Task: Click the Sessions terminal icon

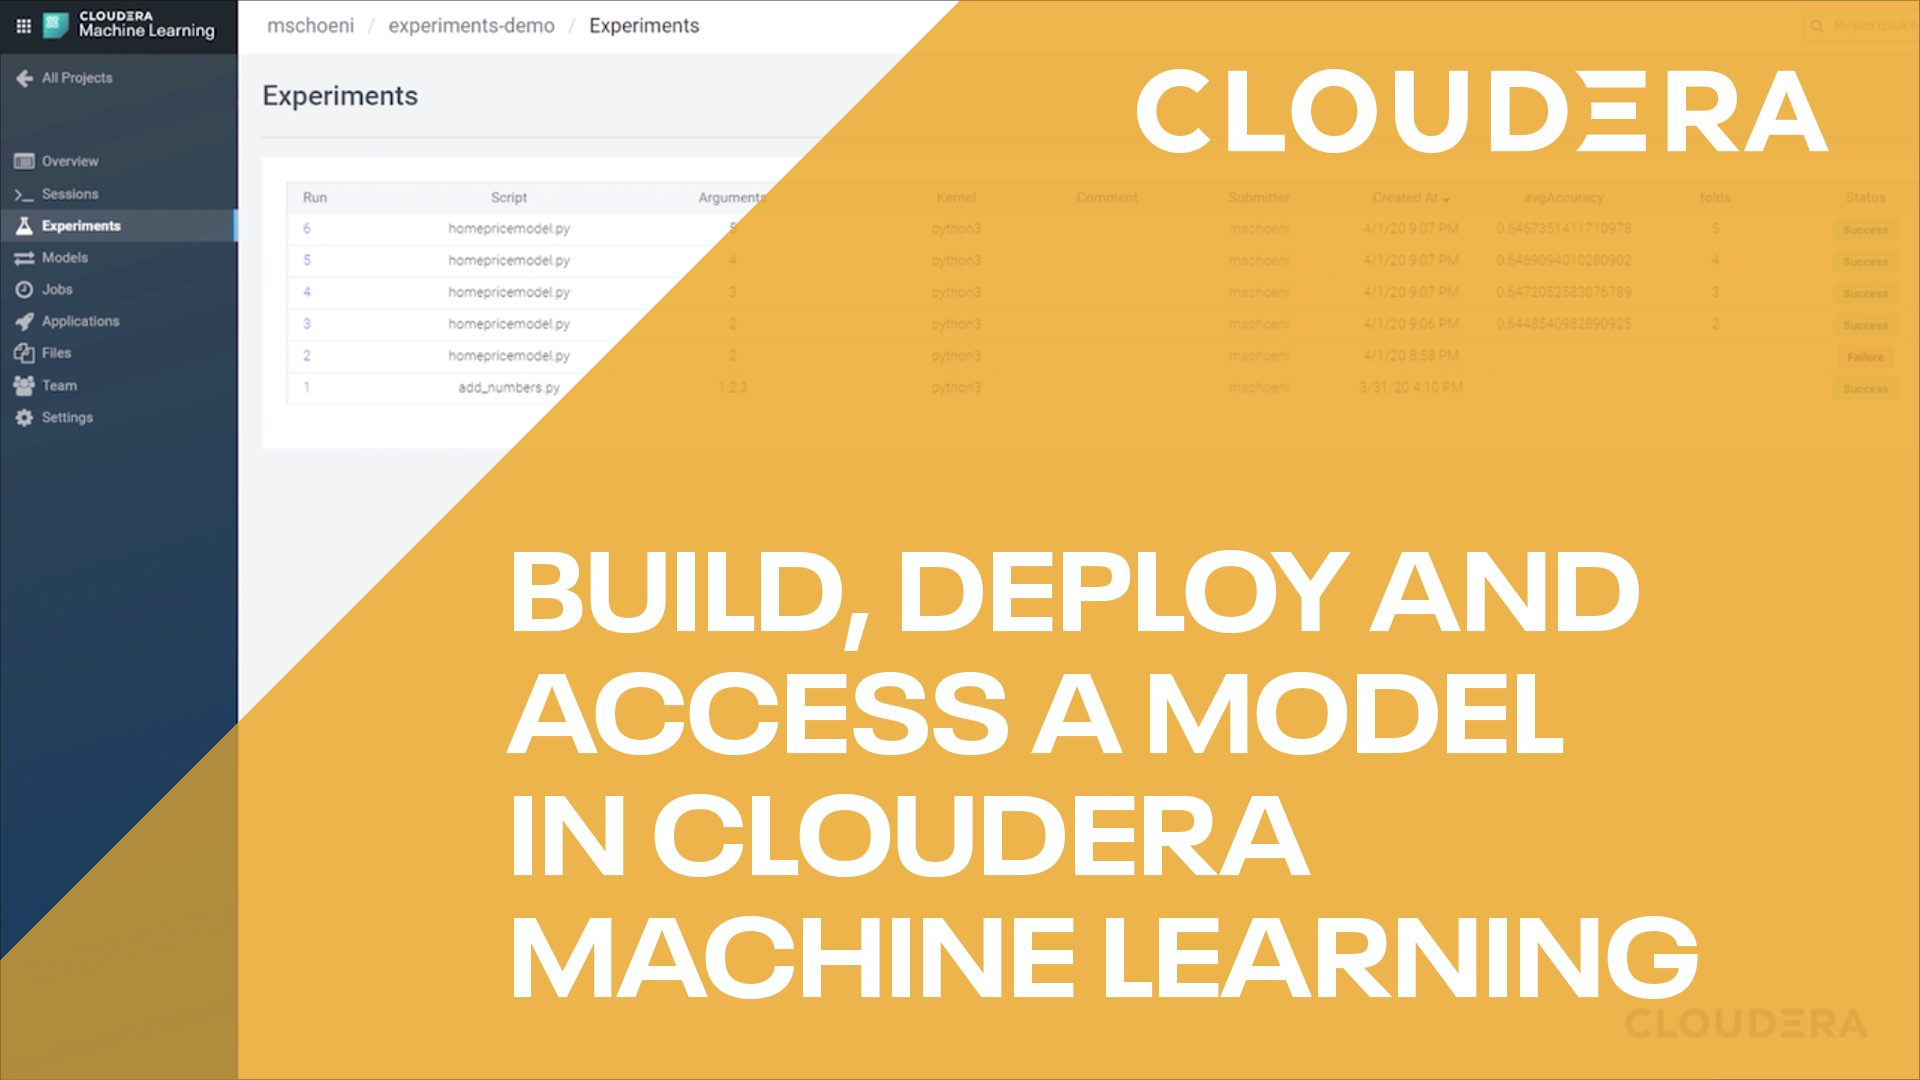Action: [x=24, y=194]
